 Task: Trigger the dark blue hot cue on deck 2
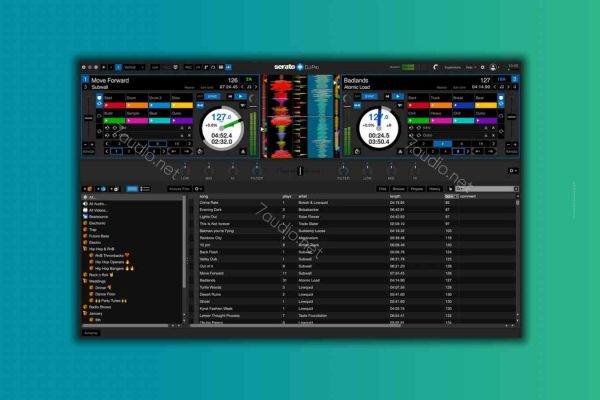tap(463, 105)
